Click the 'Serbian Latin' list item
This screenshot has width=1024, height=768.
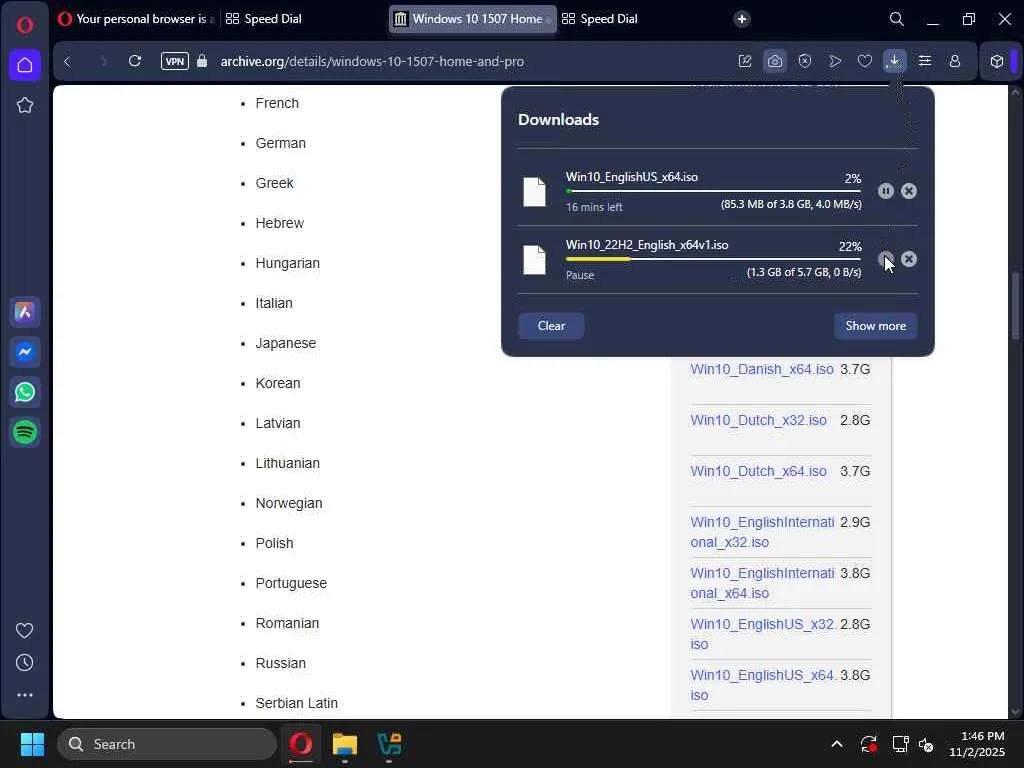296,703
